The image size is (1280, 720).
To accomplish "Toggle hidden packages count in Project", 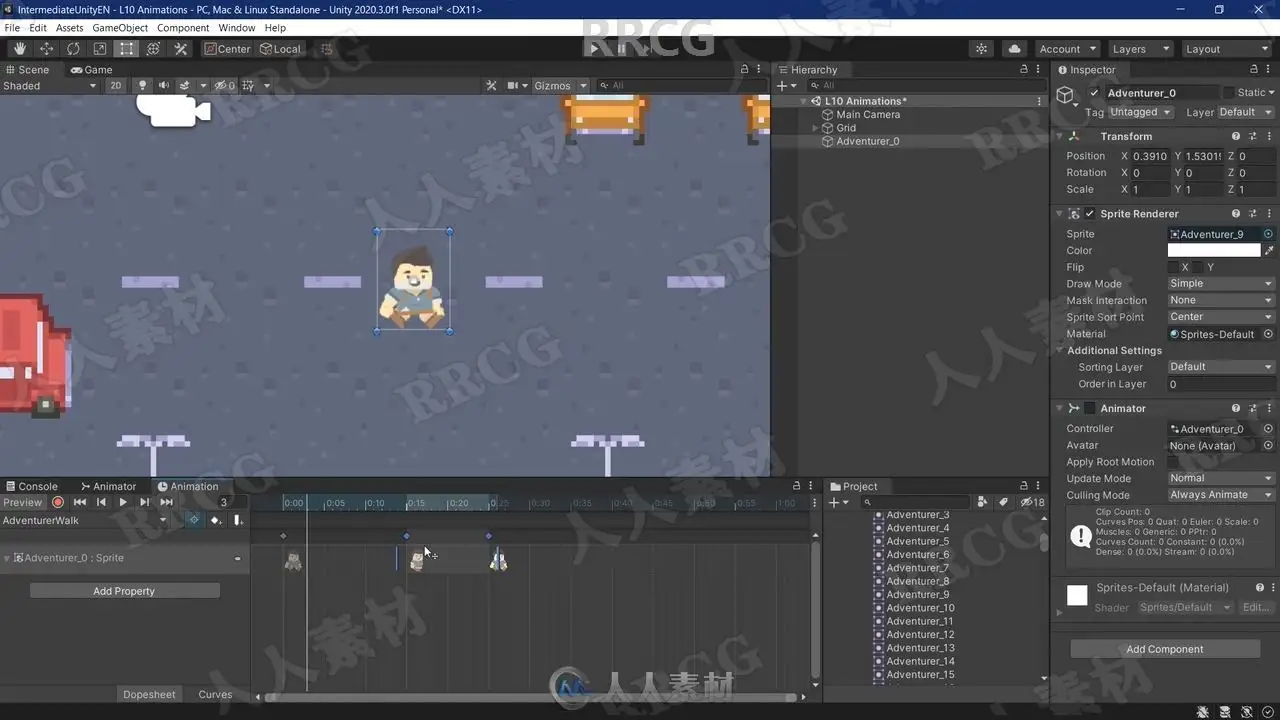I will tap(1032, 502).
